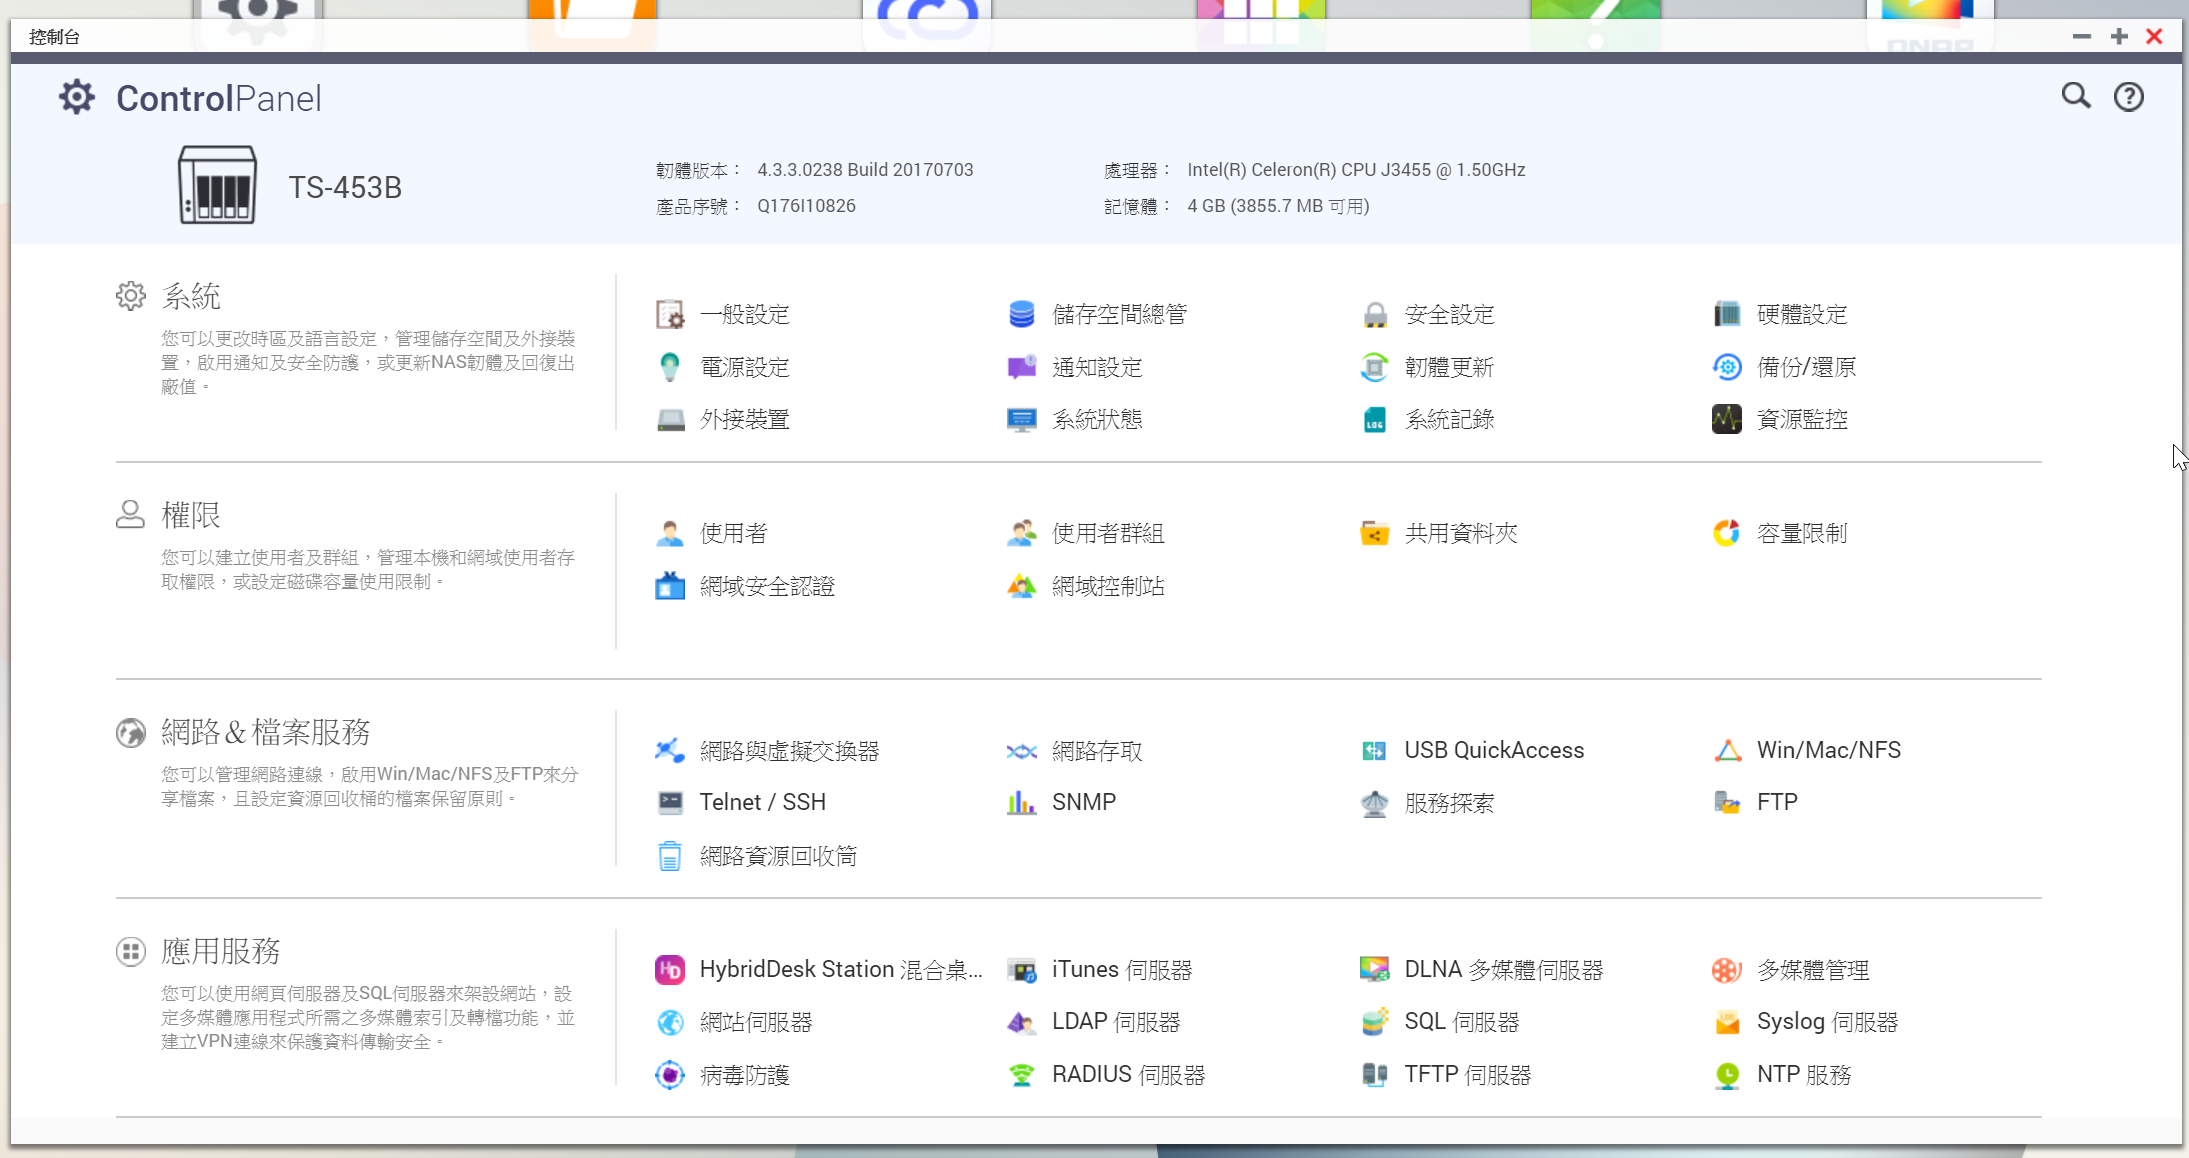Select the 權限 privilege category heading
The width and height of the screenshot is (2189, 1158).
[x=190, y=515]
